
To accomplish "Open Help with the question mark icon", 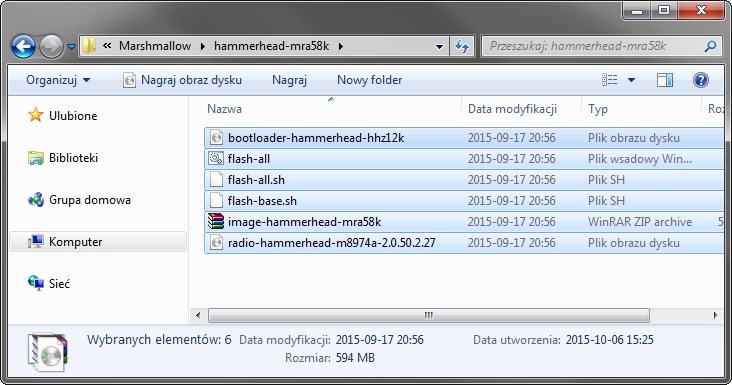I will point(701,80).
